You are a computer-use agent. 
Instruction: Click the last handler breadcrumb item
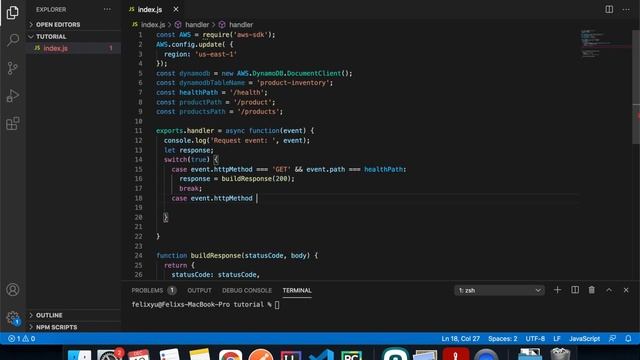[x=241, y=24]
